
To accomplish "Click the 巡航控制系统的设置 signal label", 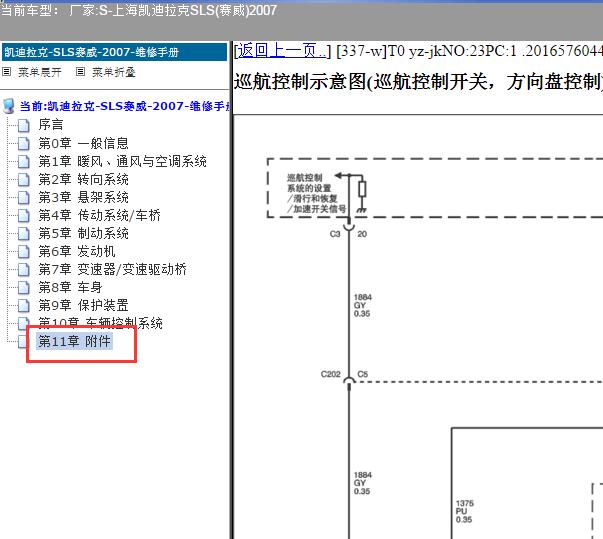I will 316,193.
